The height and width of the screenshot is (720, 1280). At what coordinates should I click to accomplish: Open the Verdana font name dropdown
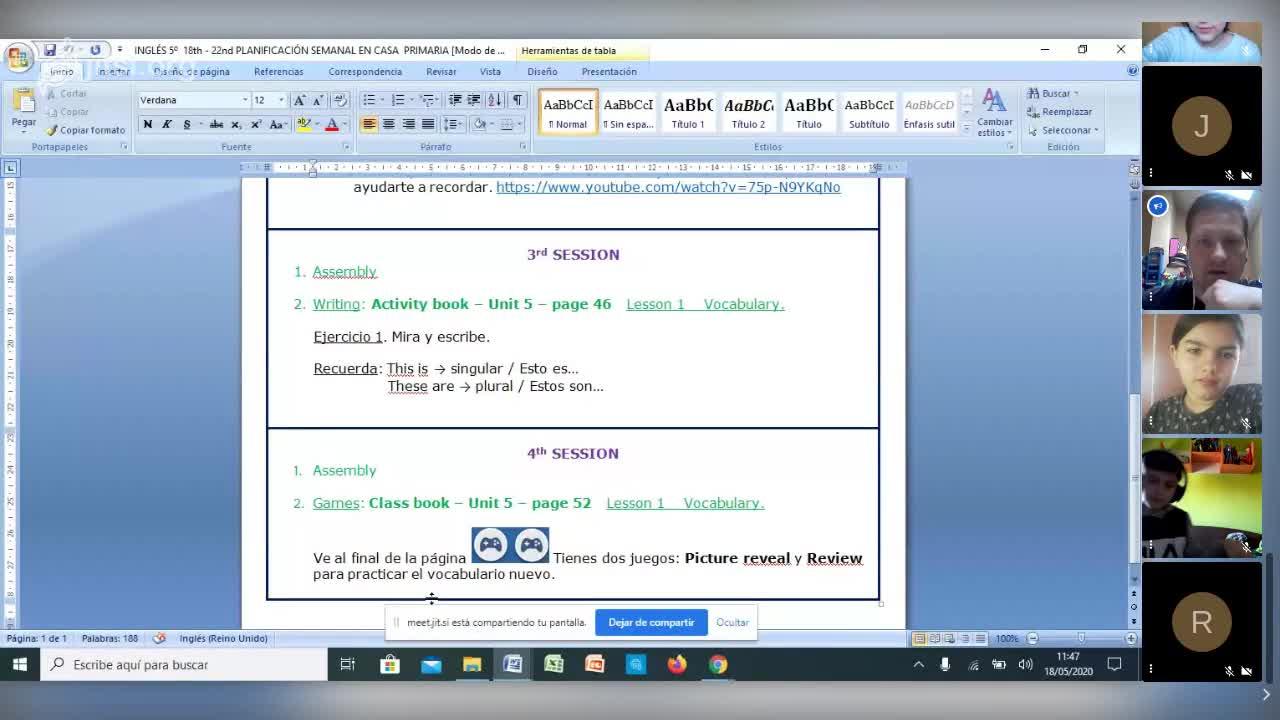[245, 100]
